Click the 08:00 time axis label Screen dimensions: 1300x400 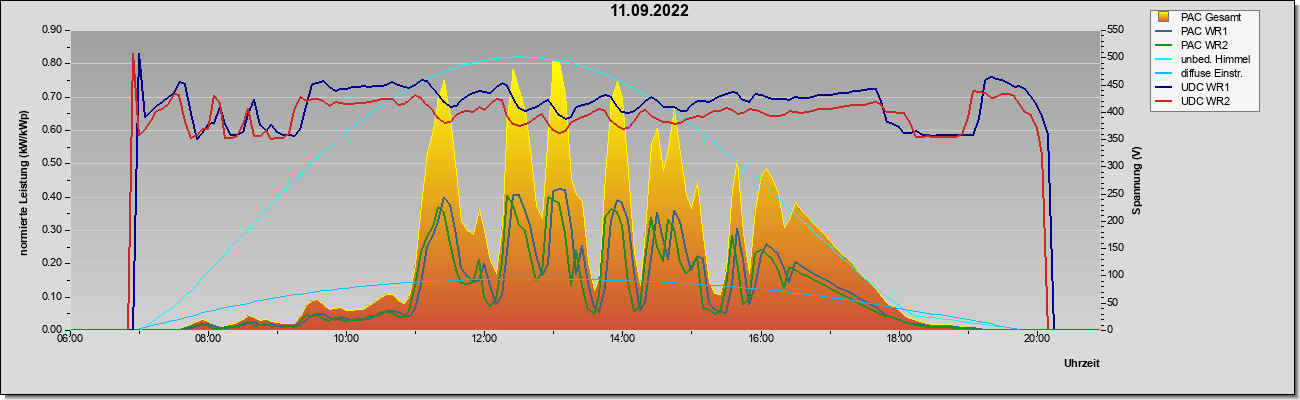click(x=207, y=340)
